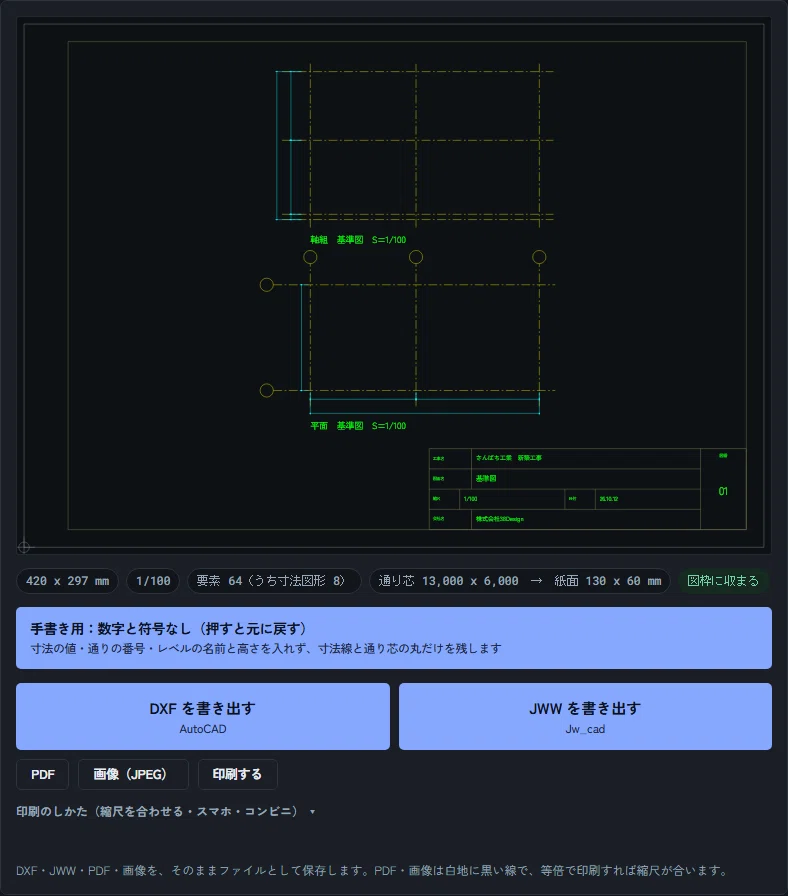This screenshot has width=788, height=896.
Task: Expand the 印刷のしかた instructions section
Action: click(166, 811)
